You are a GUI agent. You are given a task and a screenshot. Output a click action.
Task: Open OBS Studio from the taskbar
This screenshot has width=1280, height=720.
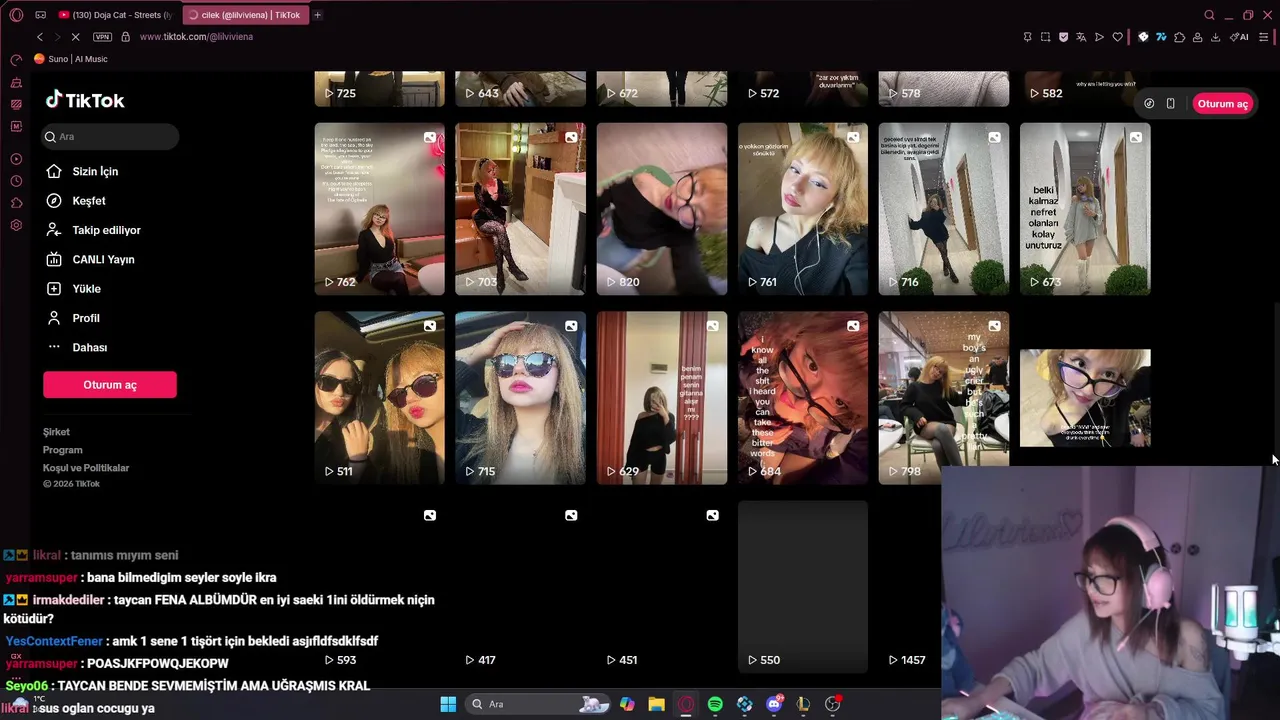click(832, 704)
